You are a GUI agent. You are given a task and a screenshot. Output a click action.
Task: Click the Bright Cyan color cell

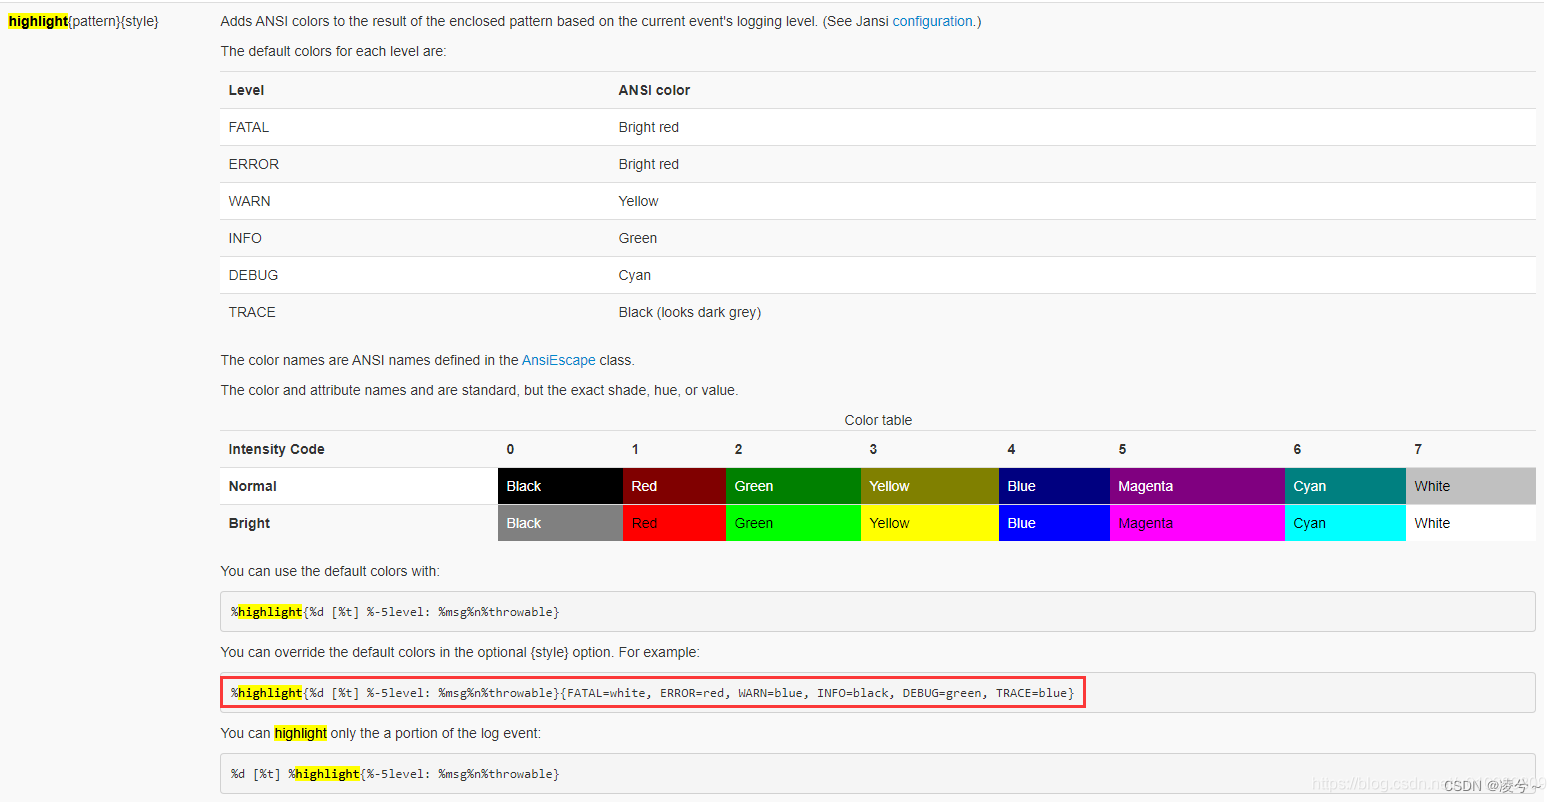1345,523
